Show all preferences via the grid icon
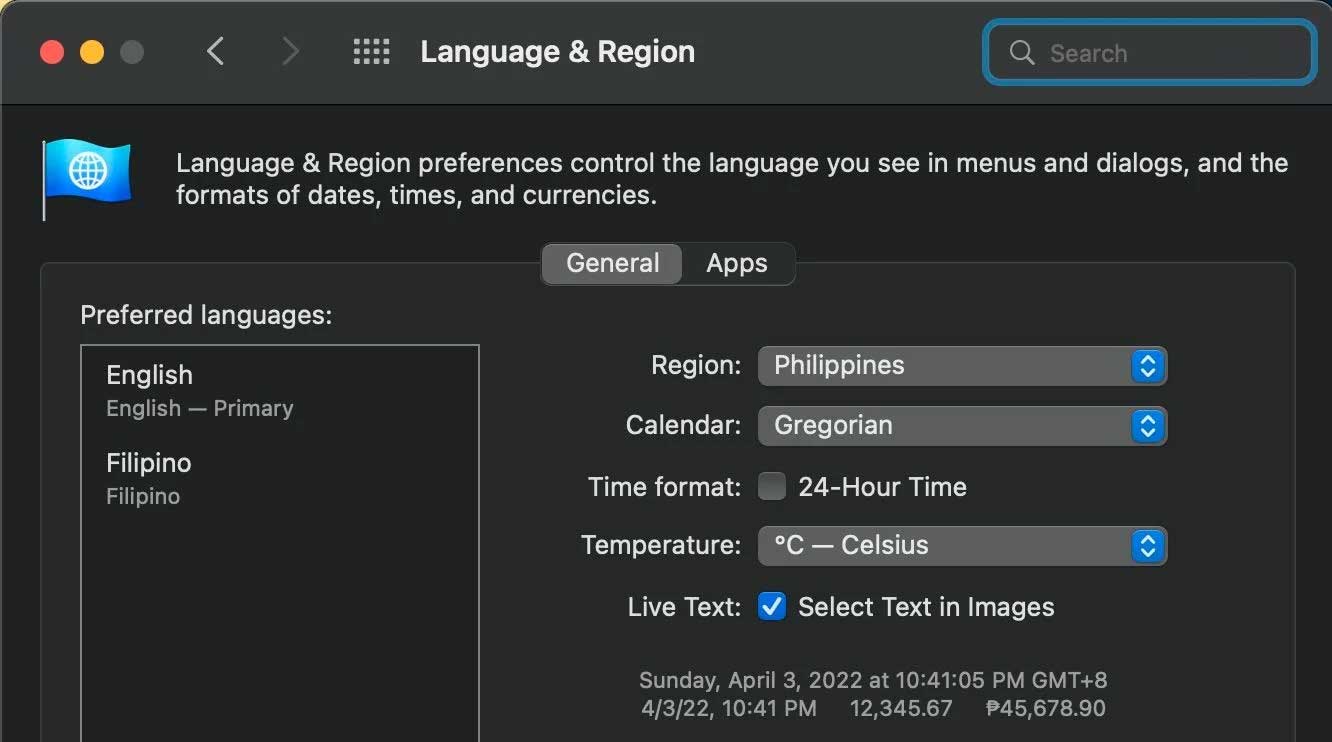 371,52
